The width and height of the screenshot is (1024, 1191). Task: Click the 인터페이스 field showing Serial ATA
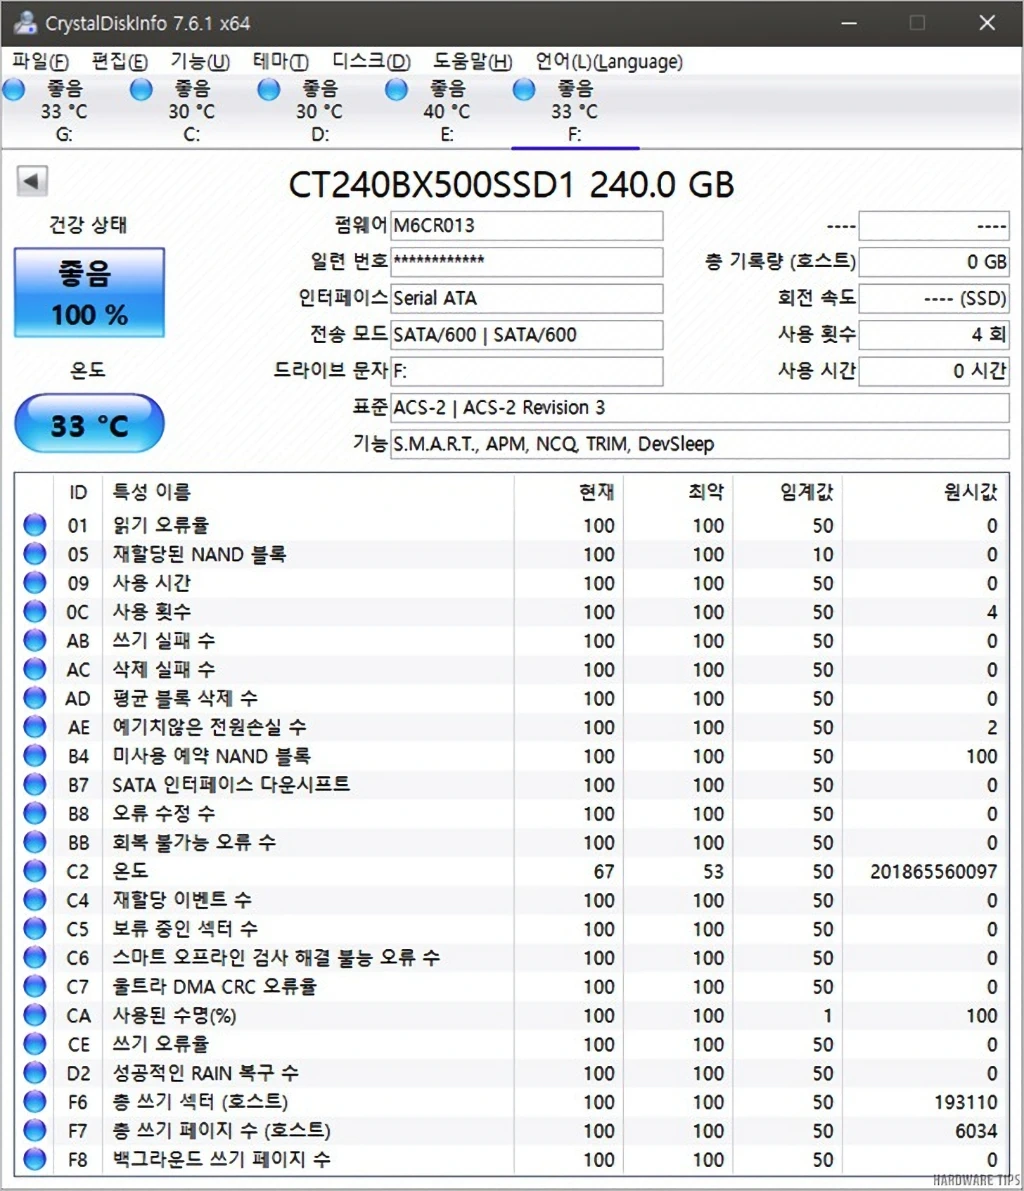tap(526, 299)
